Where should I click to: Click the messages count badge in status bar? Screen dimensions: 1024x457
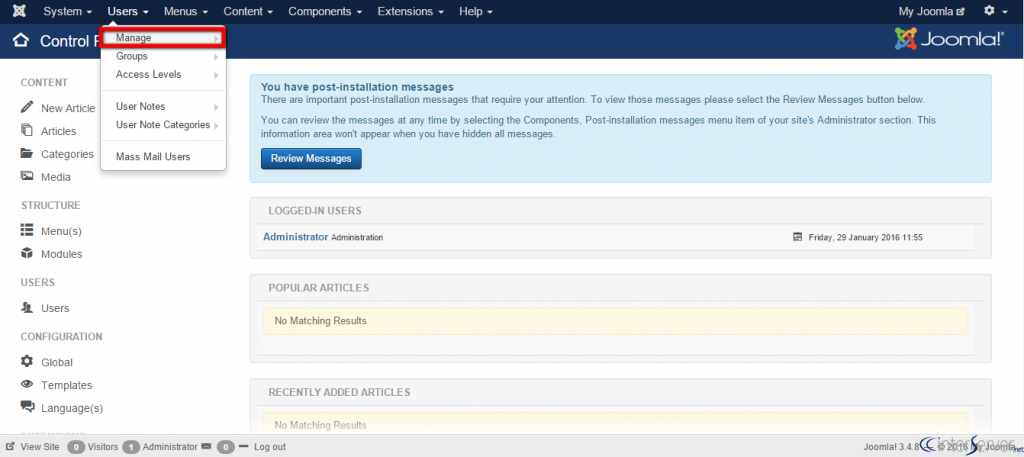tap(225, 447)
